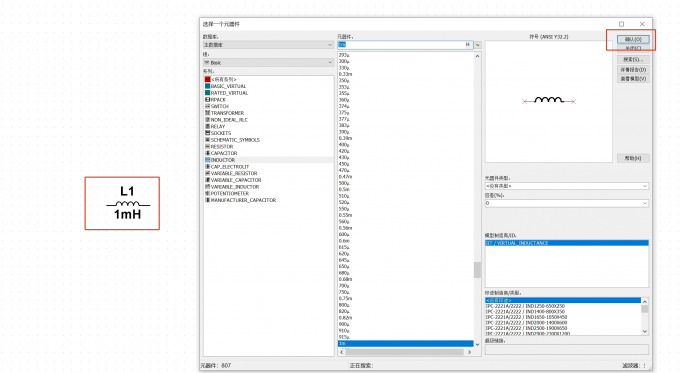Select the TRANSFORMER family icon
The width and height of the screenshot is (680, 373).
click(x=207, y=113)
